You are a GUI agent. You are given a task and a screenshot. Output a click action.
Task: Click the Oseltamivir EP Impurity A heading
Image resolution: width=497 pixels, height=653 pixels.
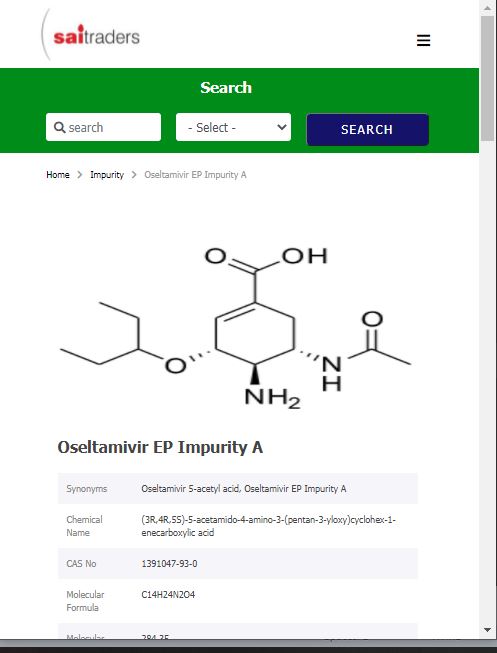tap(160, 448)
